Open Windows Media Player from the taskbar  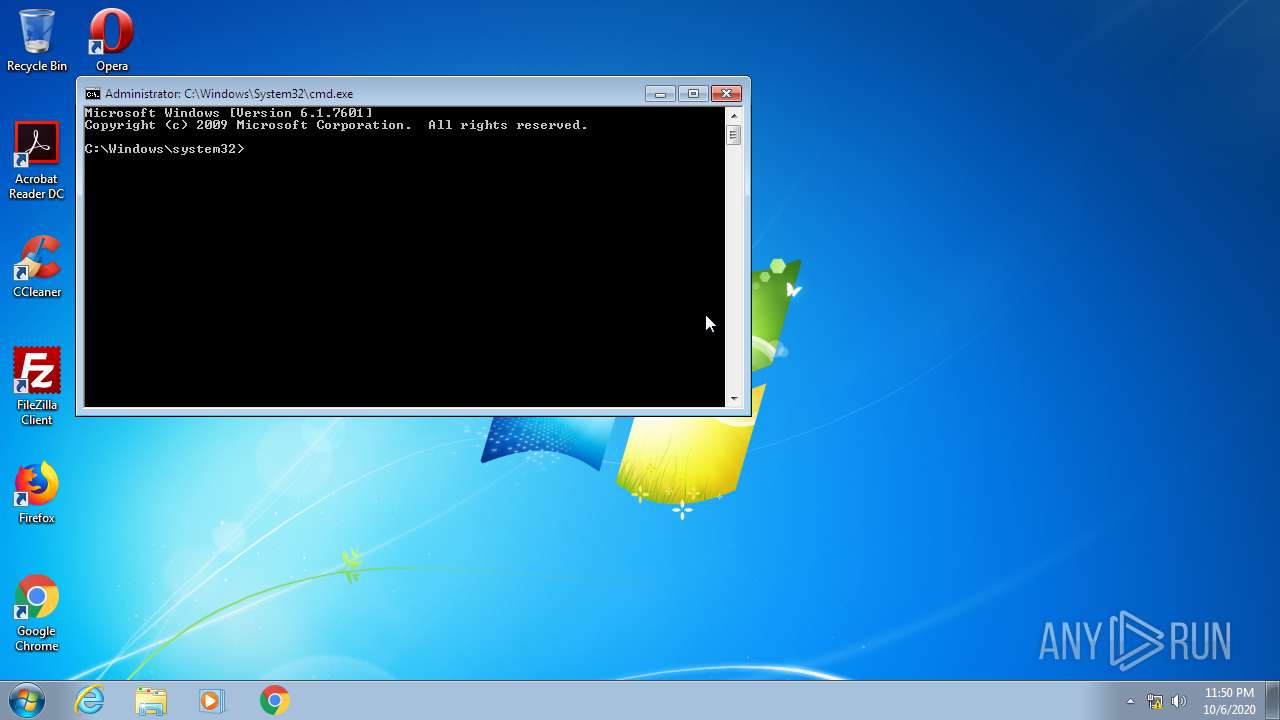(x=212, y=700)
